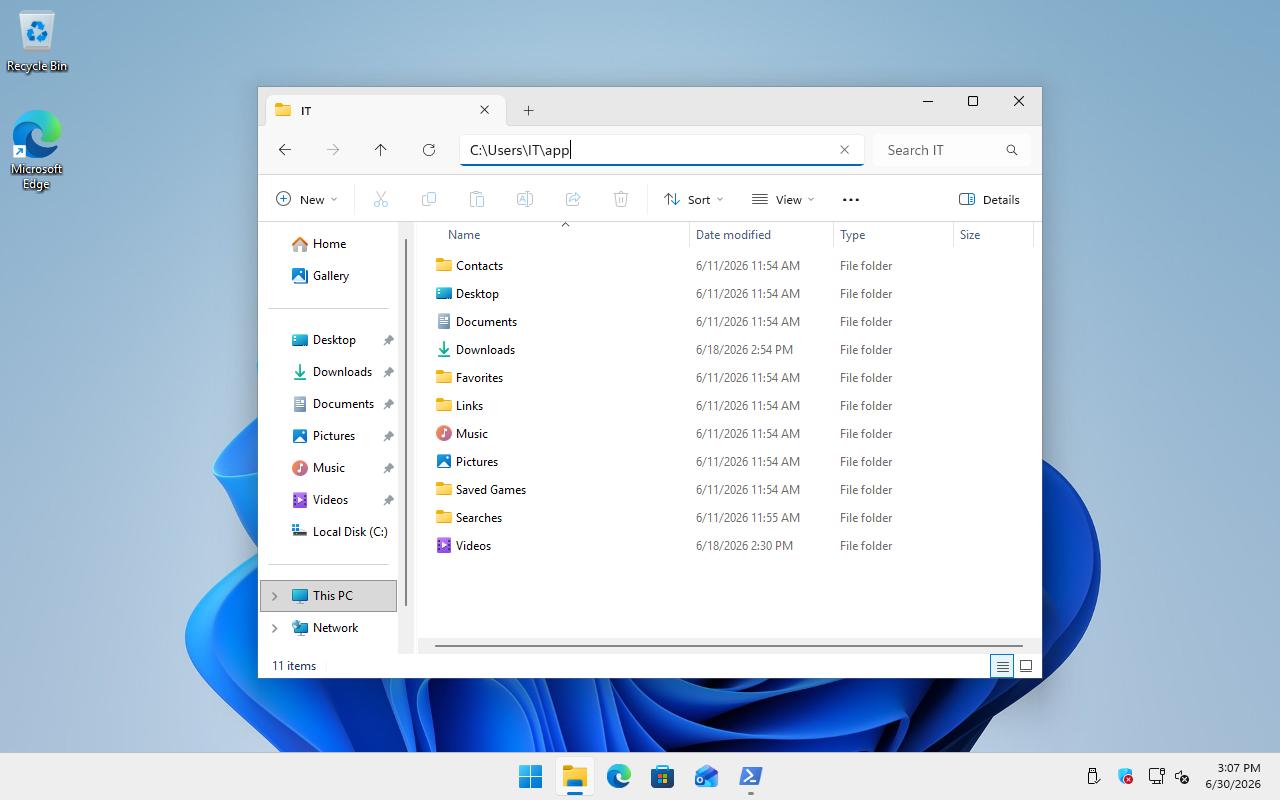Open the See more ellipsis menu
Viewport: 1280px width, 800px height.
click(851, 200)
